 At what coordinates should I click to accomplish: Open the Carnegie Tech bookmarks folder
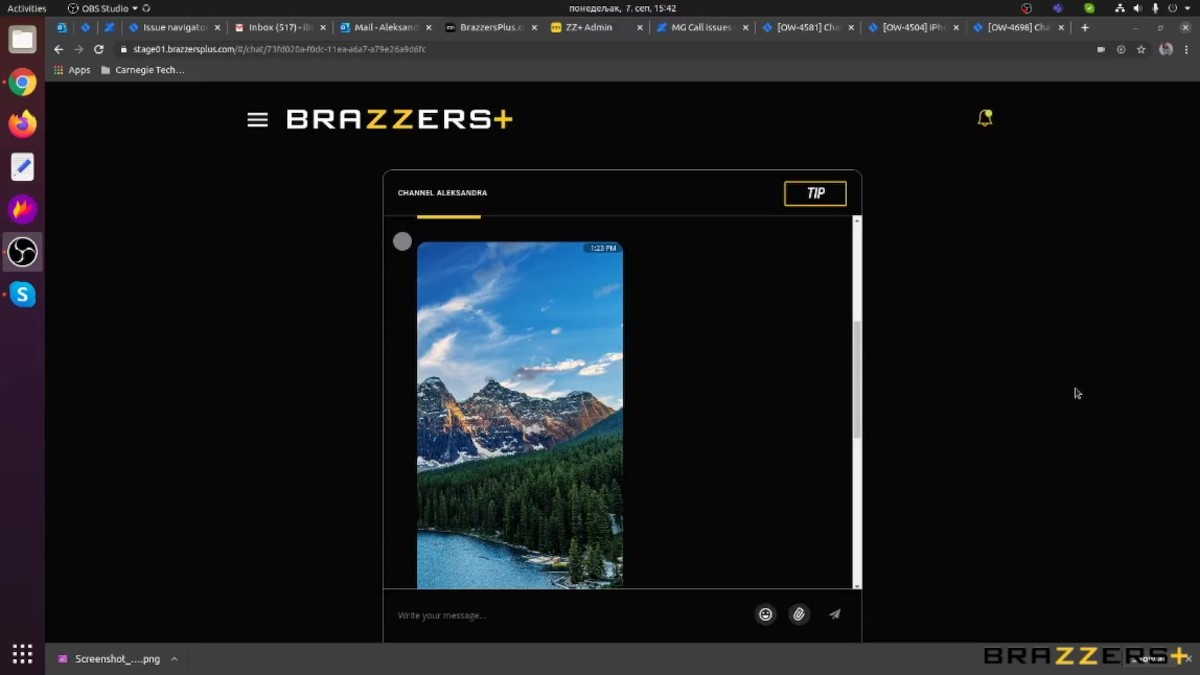point(142,70)
